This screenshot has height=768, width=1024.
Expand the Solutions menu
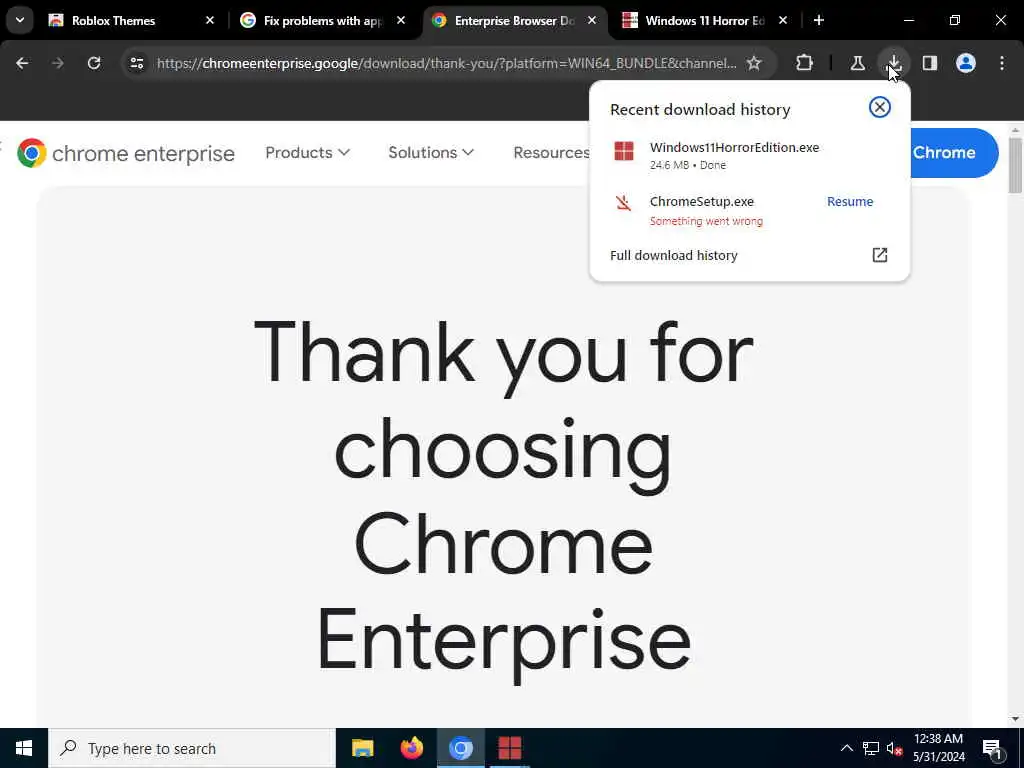point(430,152)
